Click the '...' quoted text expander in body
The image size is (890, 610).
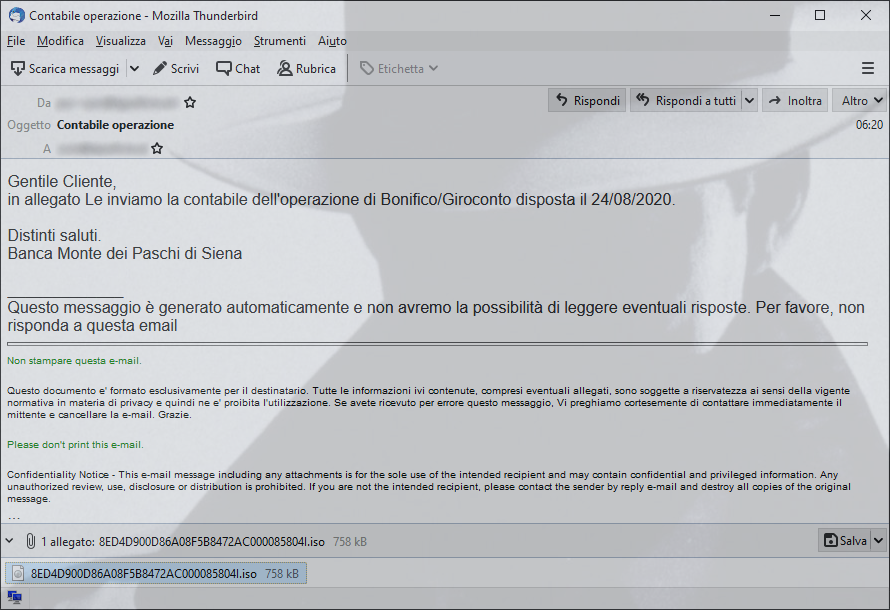(x=14, y=517)
